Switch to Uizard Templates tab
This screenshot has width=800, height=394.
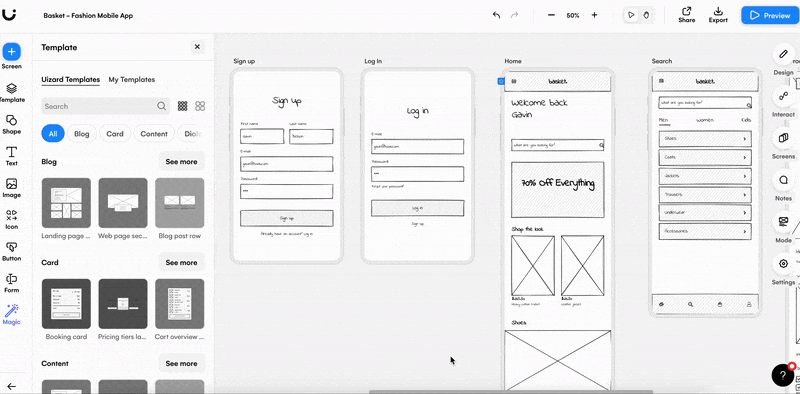point(70,80)
